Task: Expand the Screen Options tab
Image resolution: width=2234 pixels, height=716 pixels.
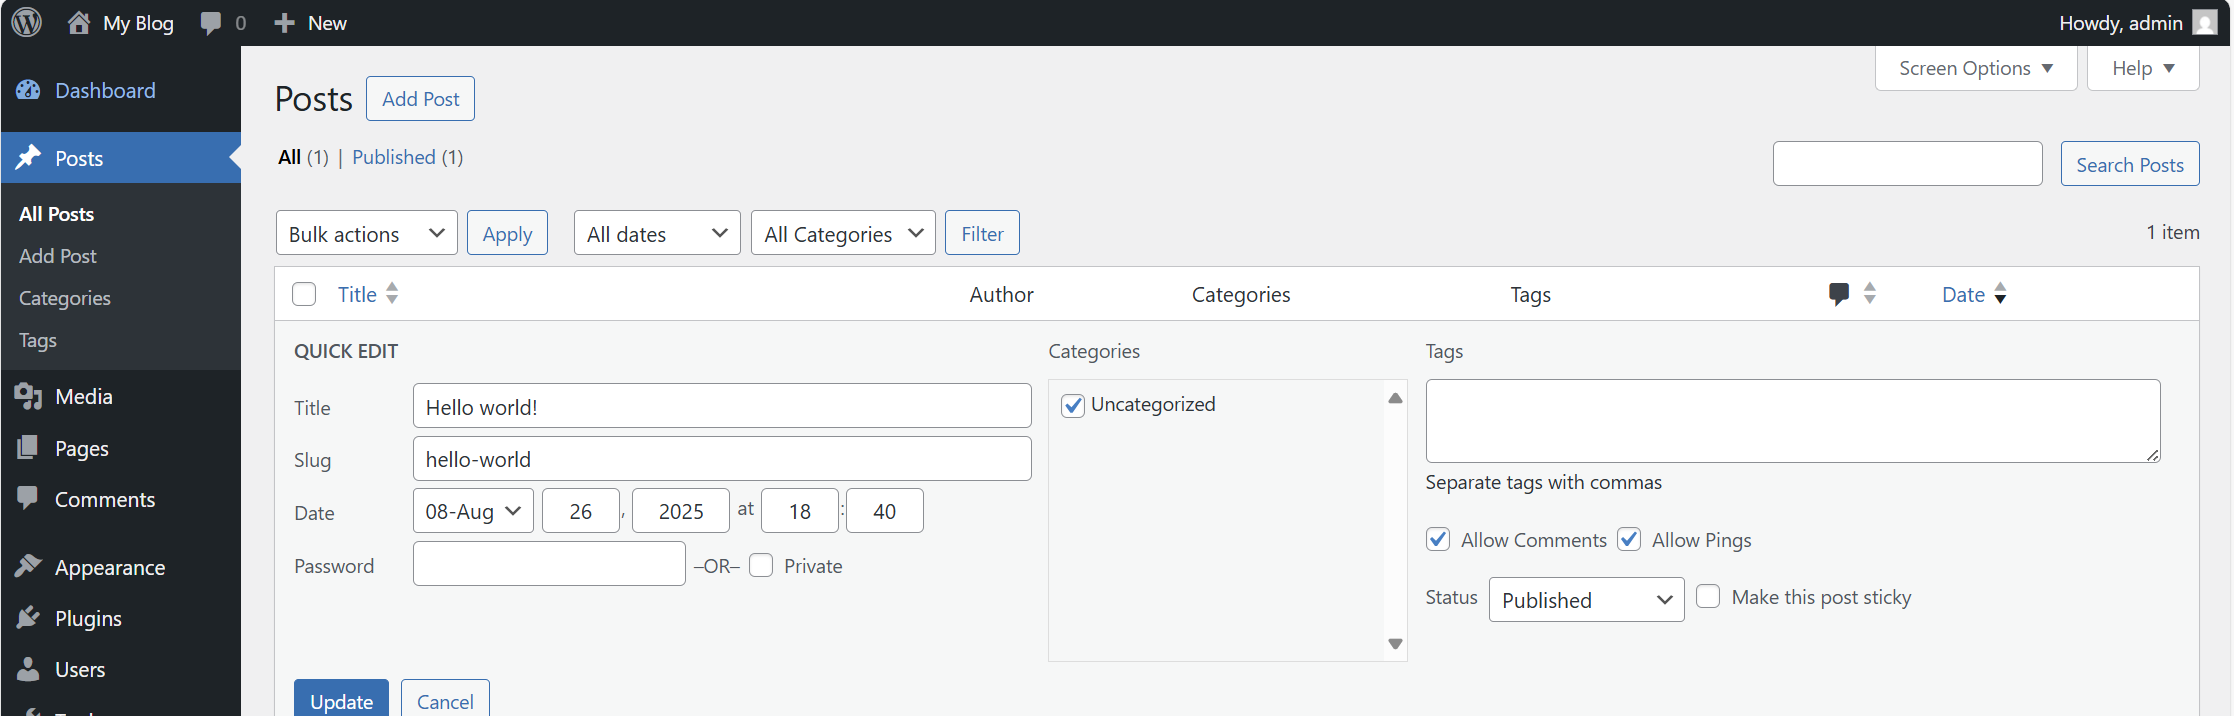Action: pos(1975,68)
